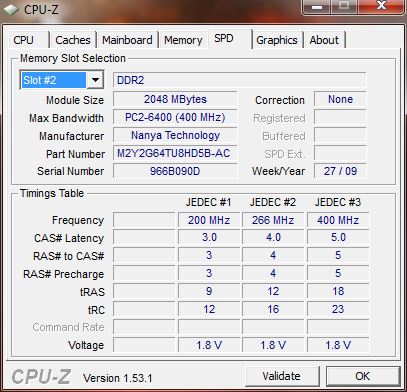The width and height of the screenshot is (407, 392).
Task: Click serial number 966B090D
Action: pos(175,171)
